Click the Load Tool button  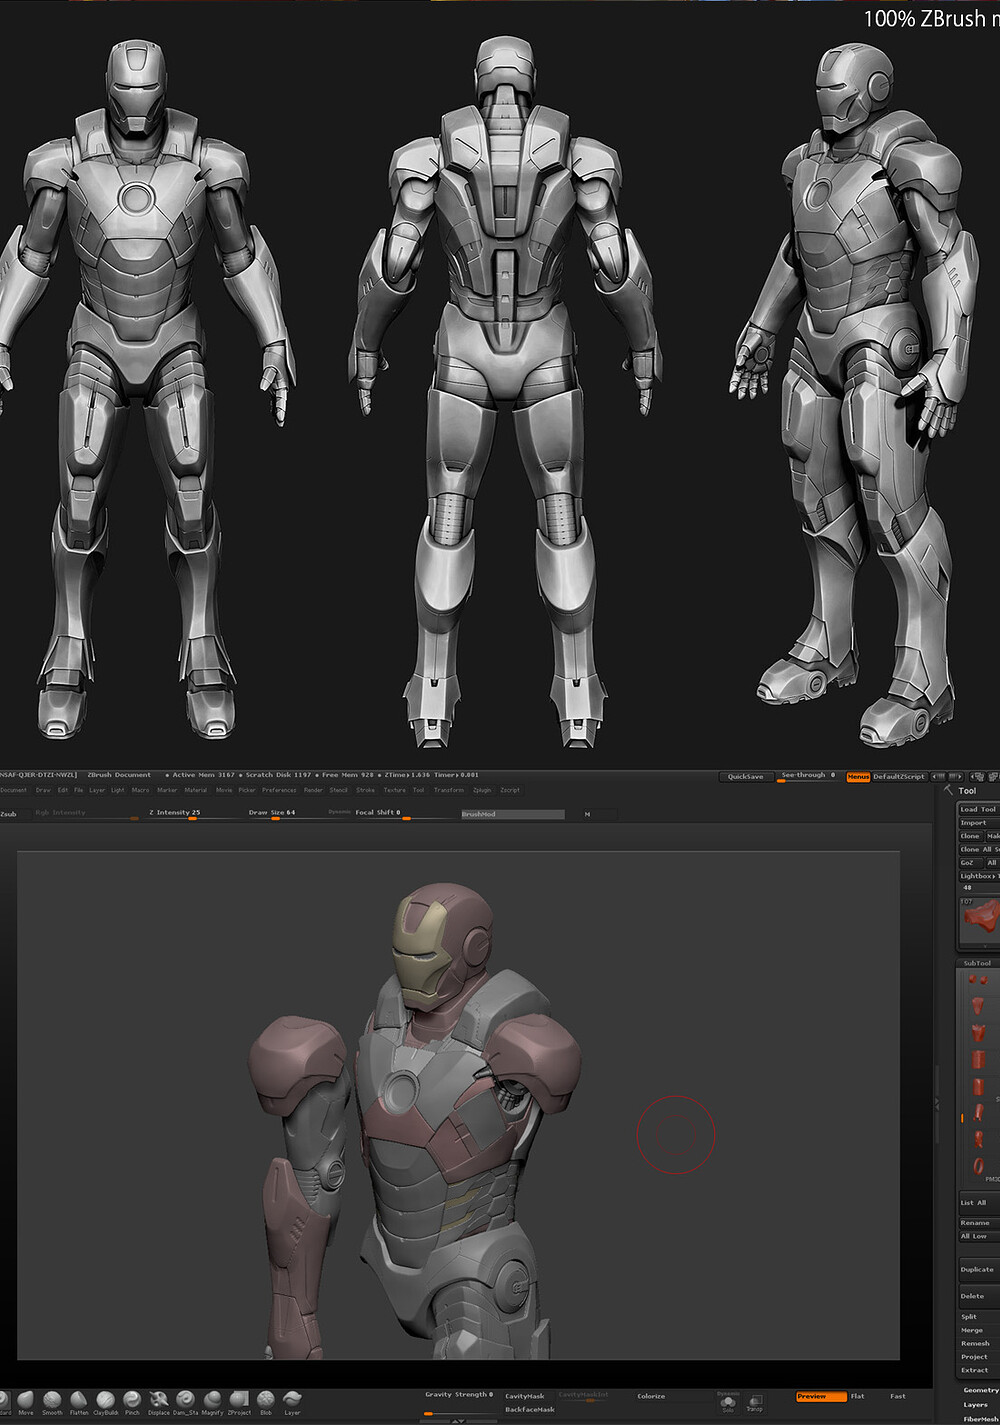tap(978, 810)
